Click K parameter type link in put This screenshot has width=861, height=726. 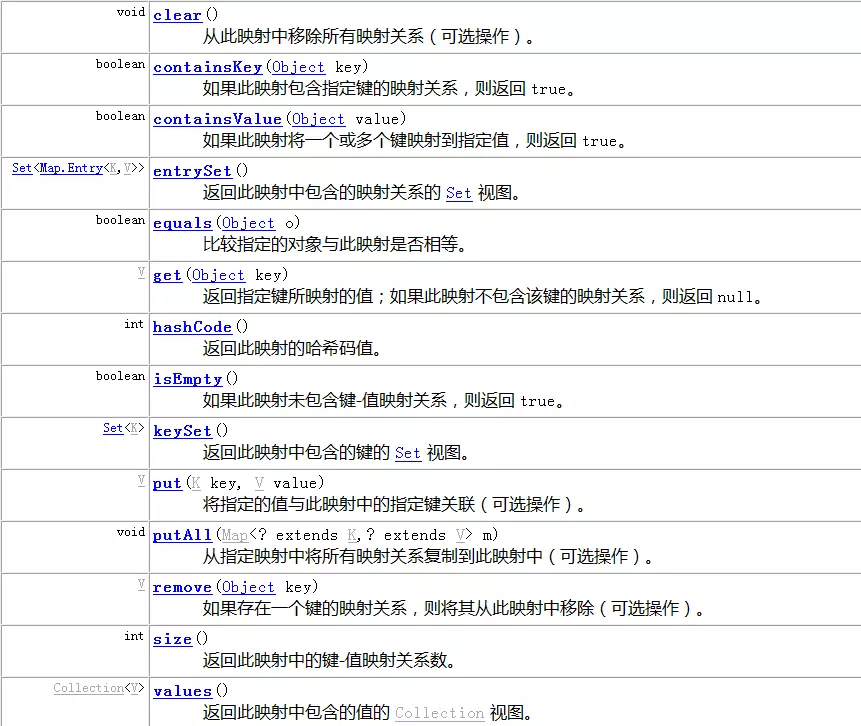196,483
